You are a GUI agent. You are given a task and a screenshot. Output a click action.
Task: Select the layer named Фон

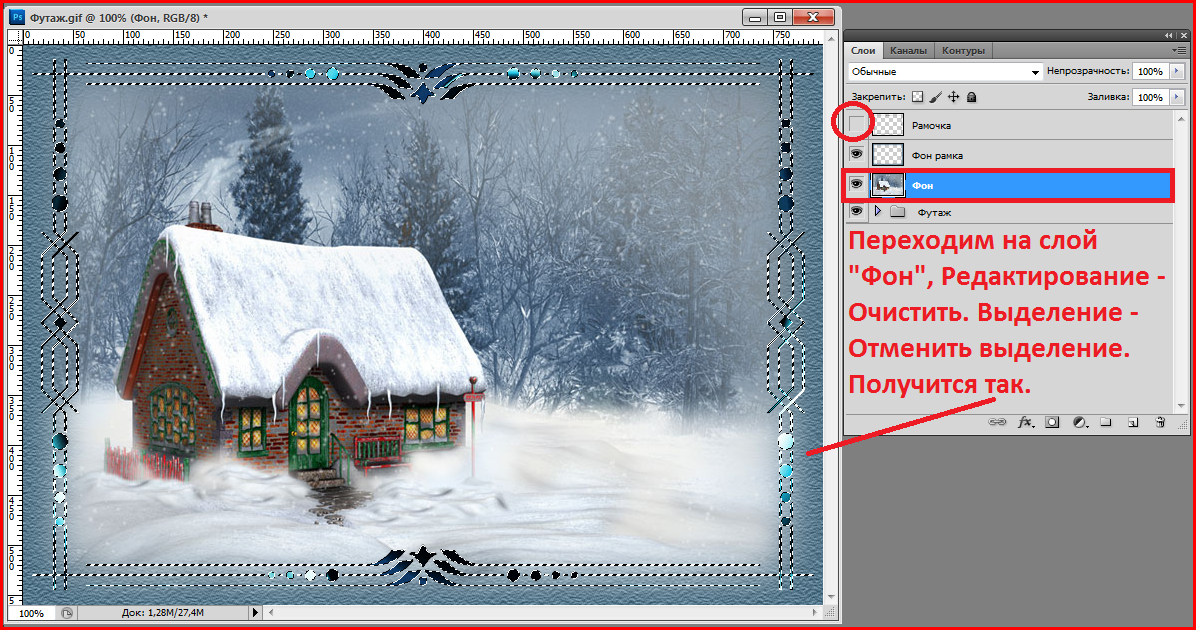[x=923, y=185]
